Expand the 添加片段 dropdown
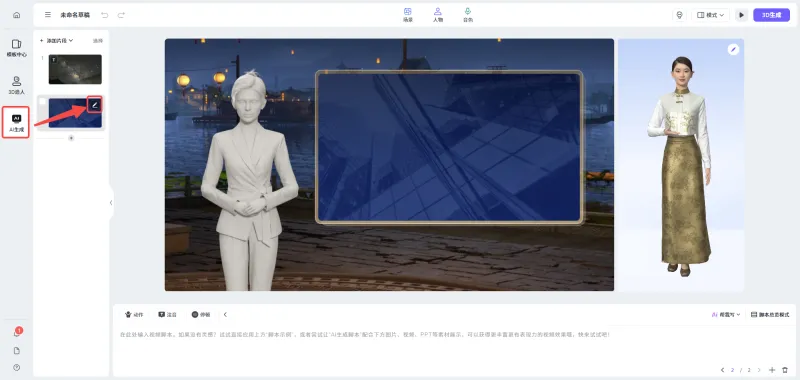This screenshot has height=380, width=800. [57, 40]
